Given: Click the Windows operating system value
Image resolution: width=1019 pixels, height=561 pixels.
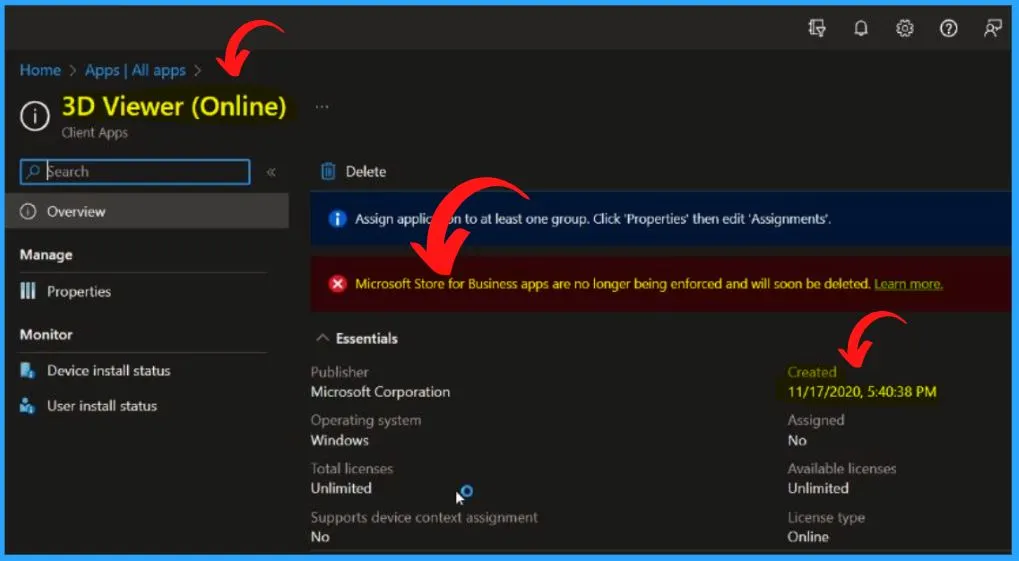Looking at the screenshot, I should 339,440.
